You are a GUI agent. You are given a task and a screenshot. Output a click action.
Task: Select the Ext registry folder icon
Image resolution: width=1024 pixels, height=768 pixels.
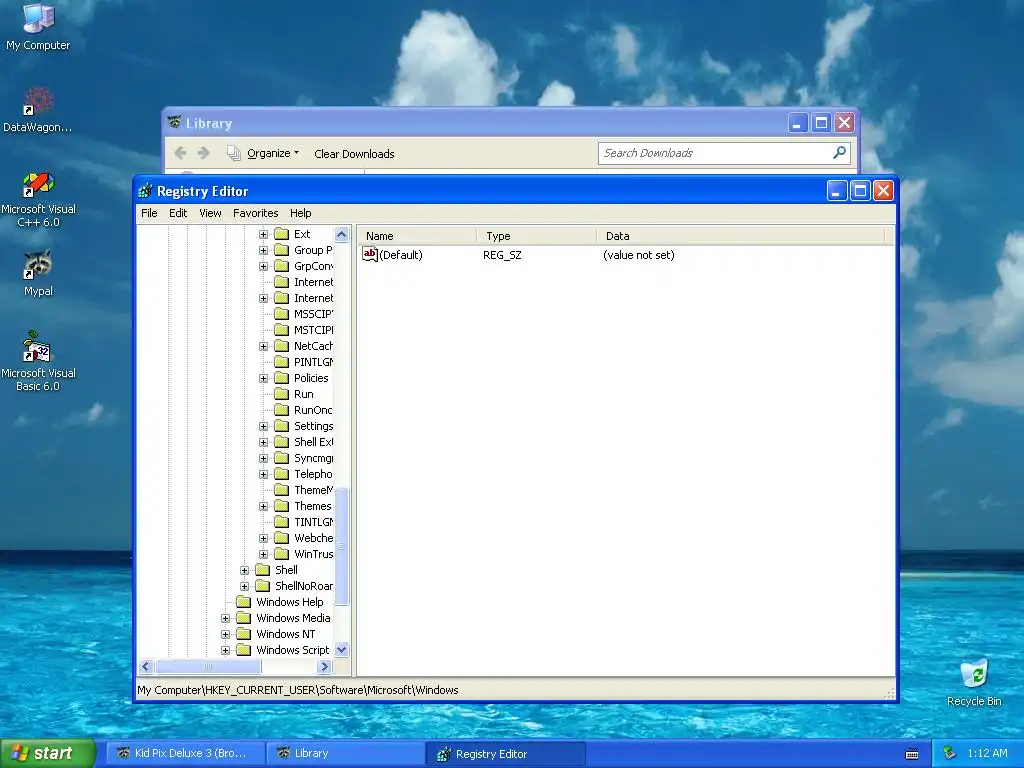click(x=281, y=234)
